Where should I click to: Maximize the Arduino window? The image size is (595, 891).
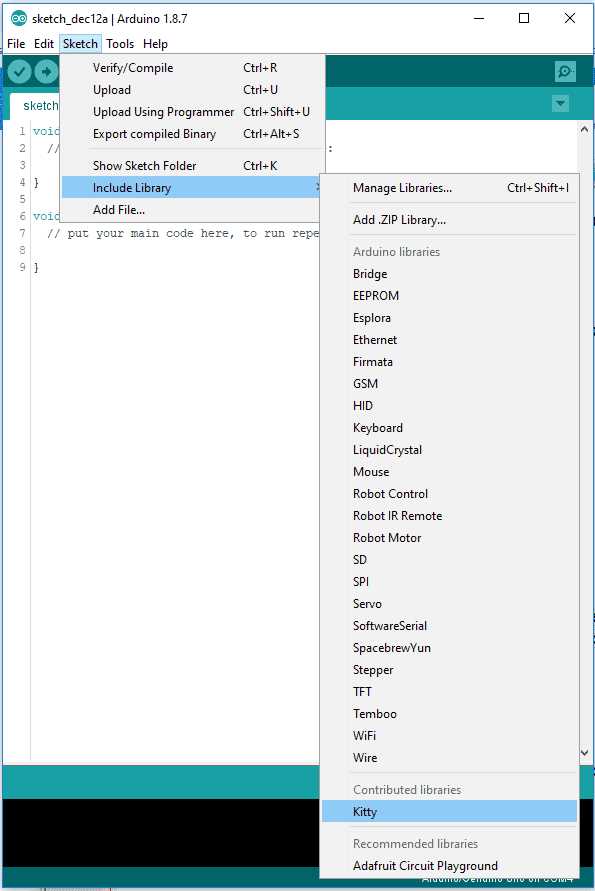coord(524,18)
